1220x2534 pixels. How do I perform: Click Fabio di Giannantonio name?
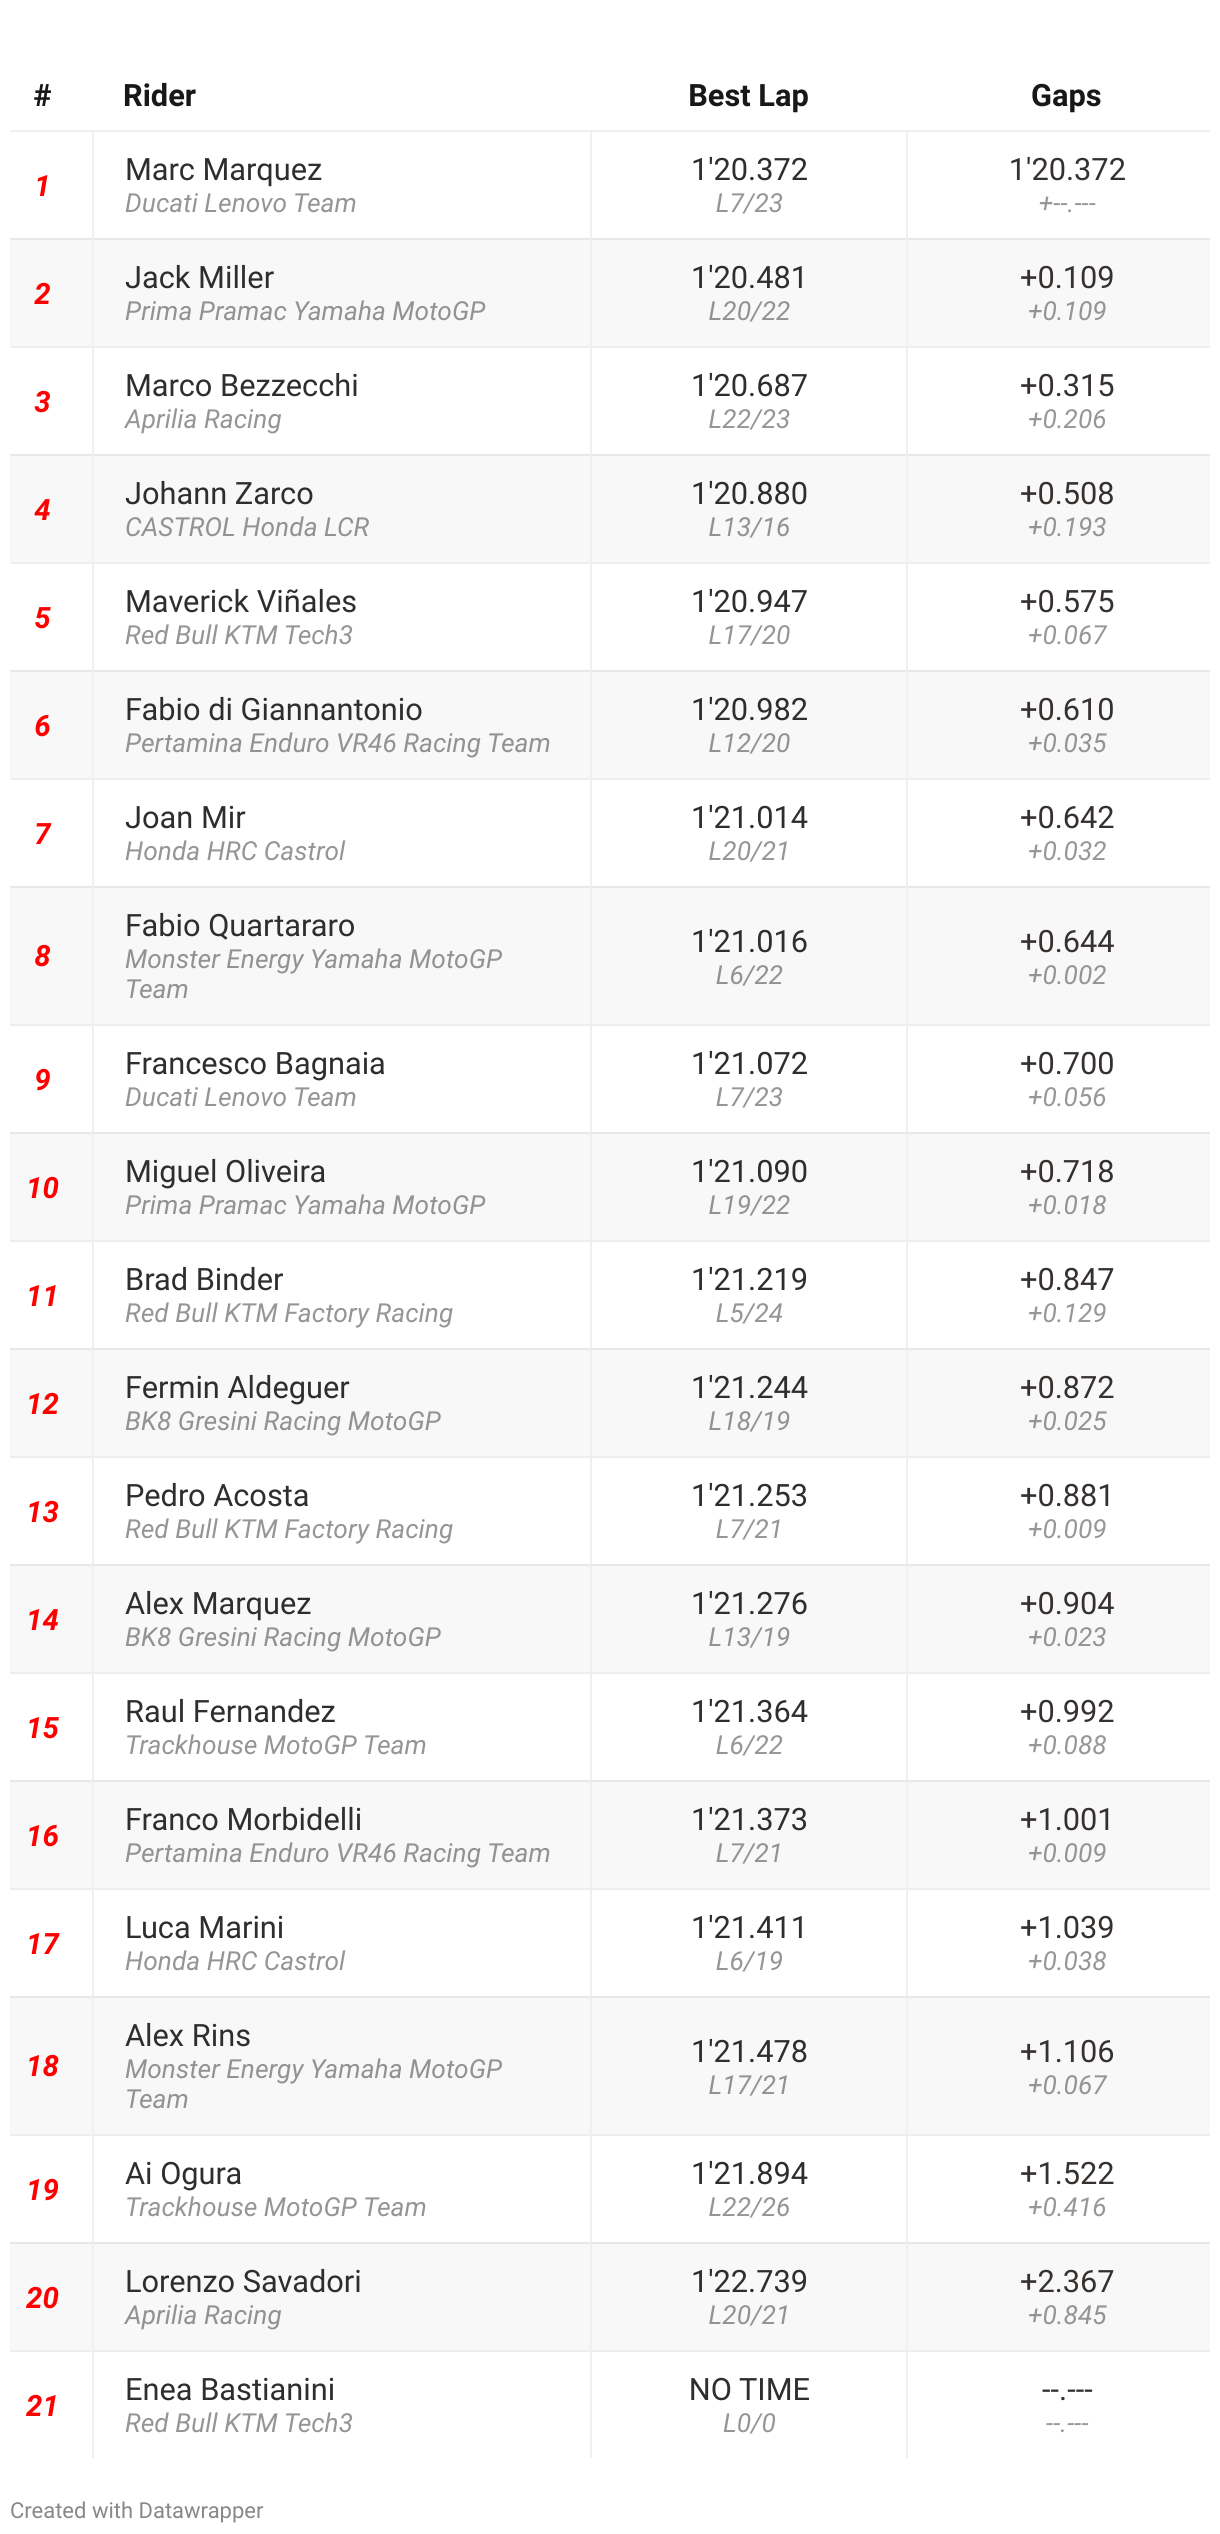point(274,710)
